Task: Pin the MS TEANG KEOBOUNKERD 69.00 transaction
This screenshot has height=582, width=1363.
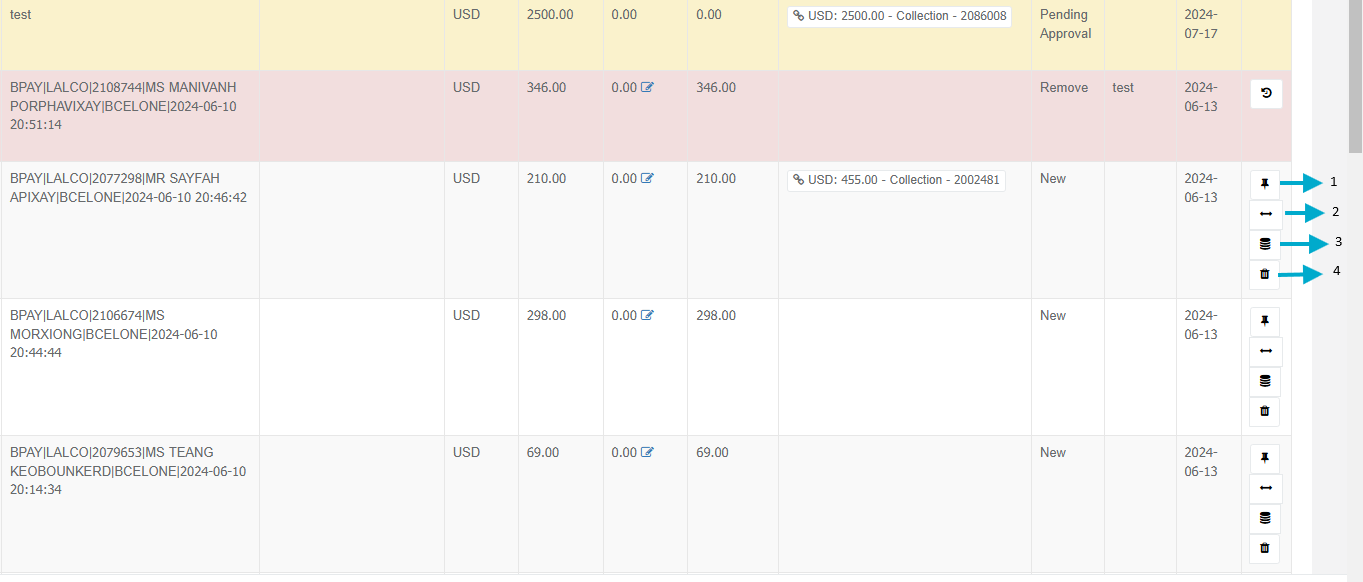Action: coord(1265,459)
